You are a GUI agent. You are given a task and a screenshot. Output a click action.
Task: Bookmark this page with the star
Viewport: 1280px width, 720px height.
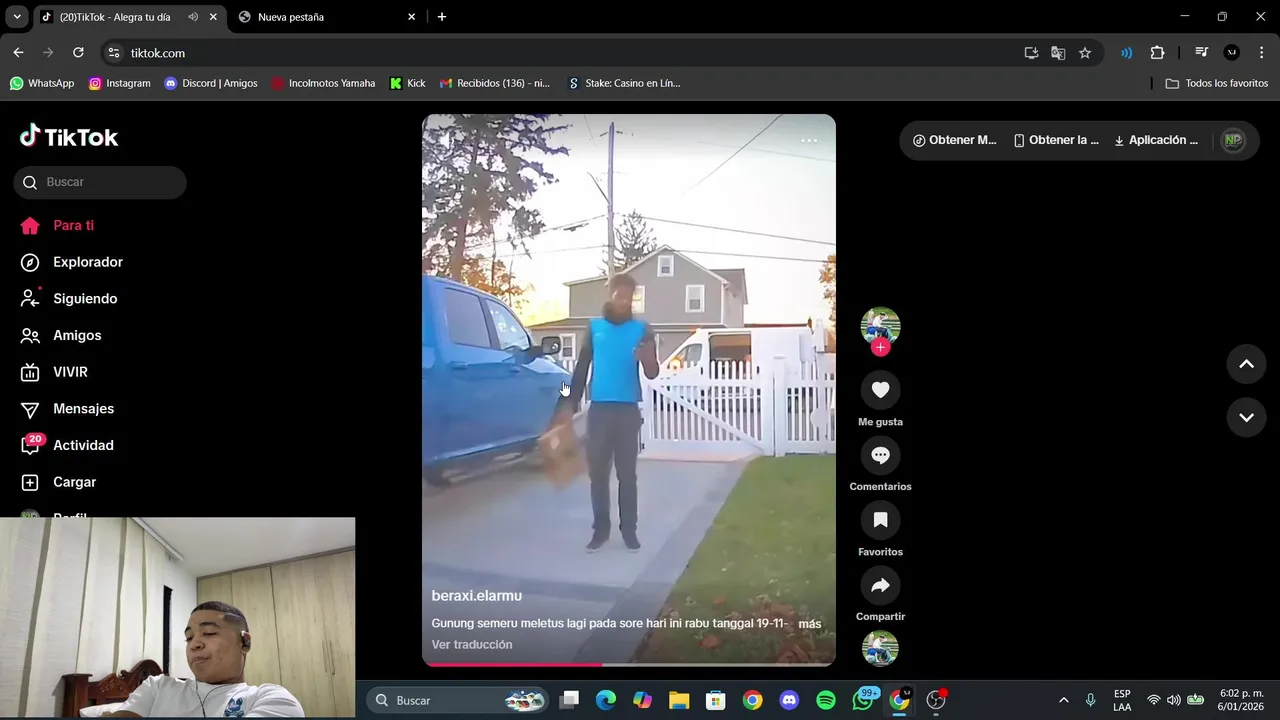click(1085, 53)
